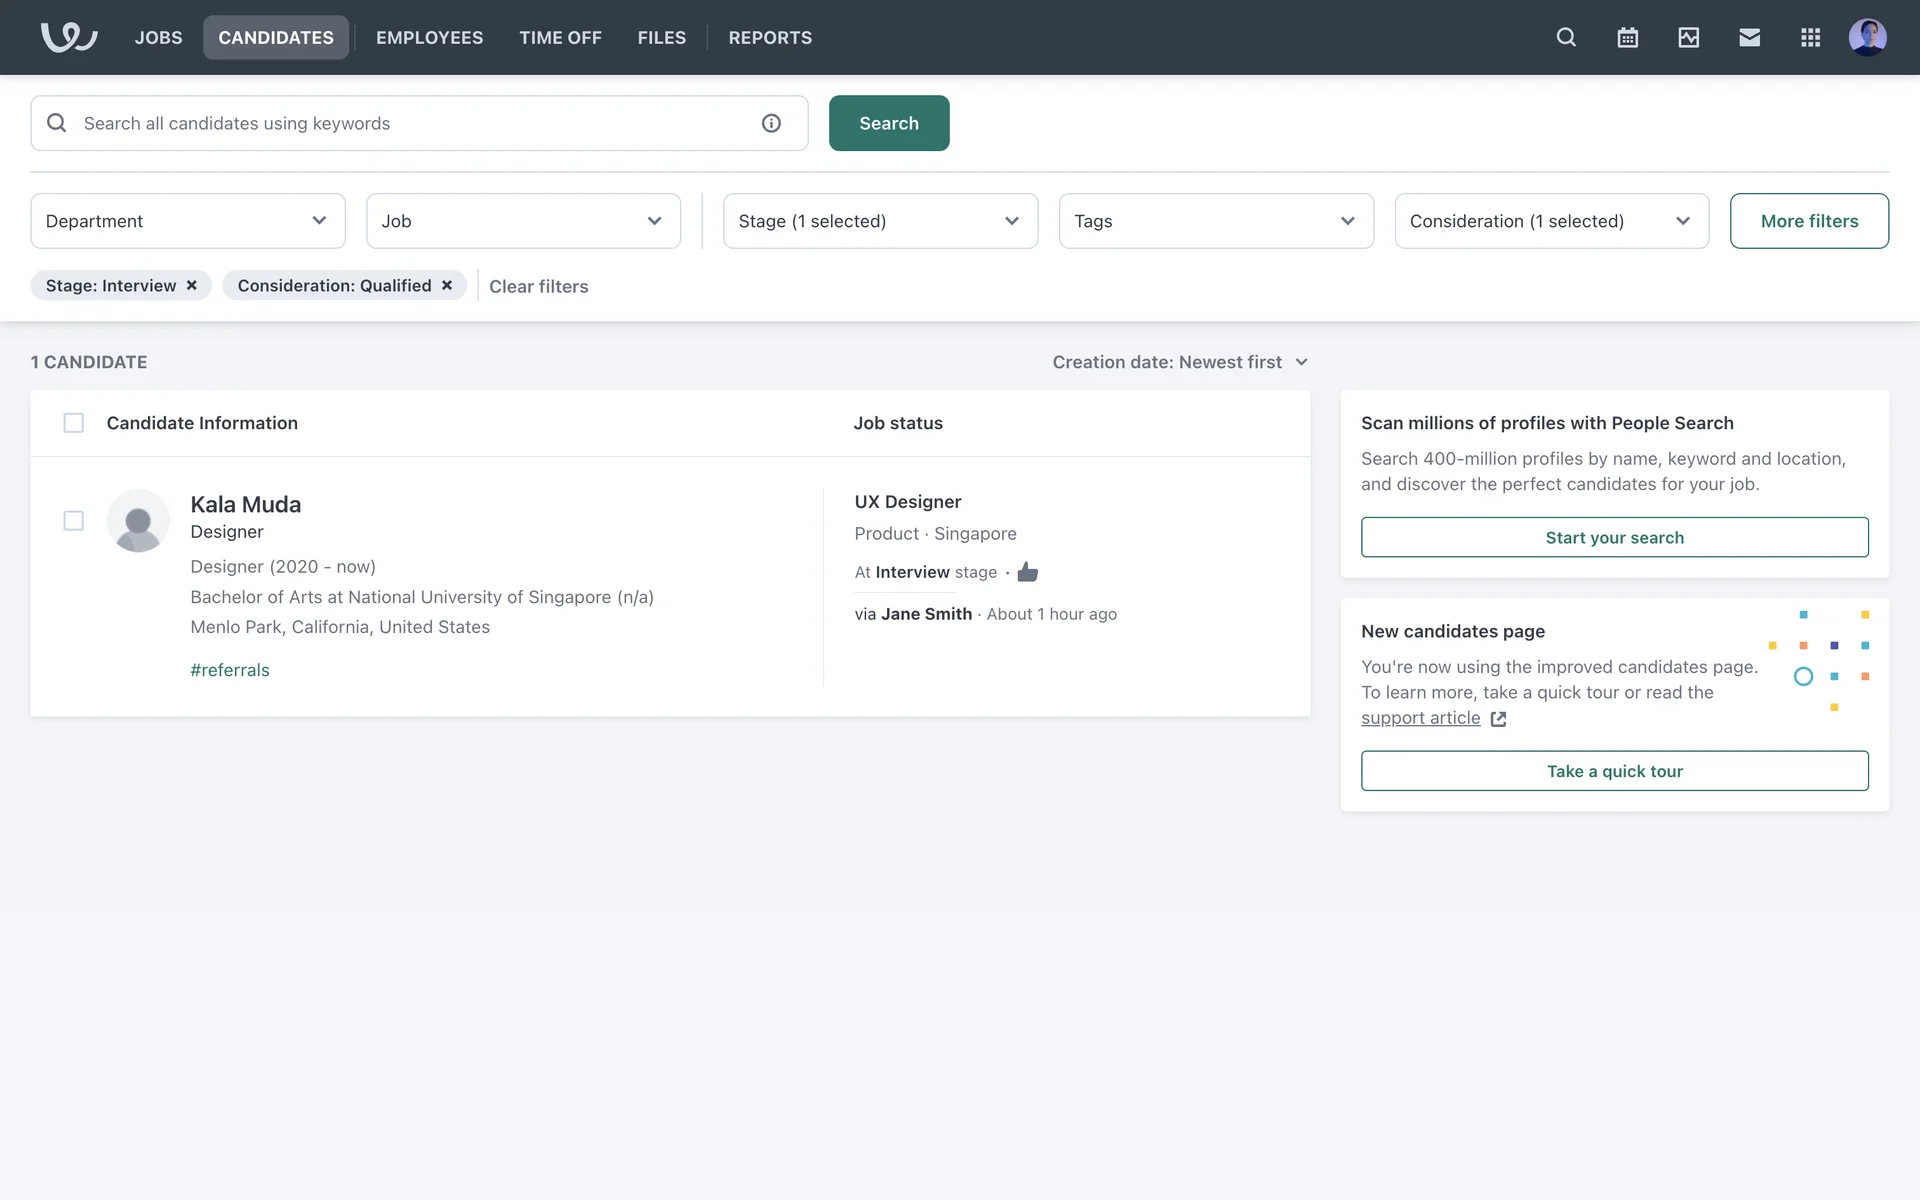Image resolution: width=1920 pixels, height=1200 pixels.
Task: Check the select all candidates checkbox
Action: coord(73,423)
